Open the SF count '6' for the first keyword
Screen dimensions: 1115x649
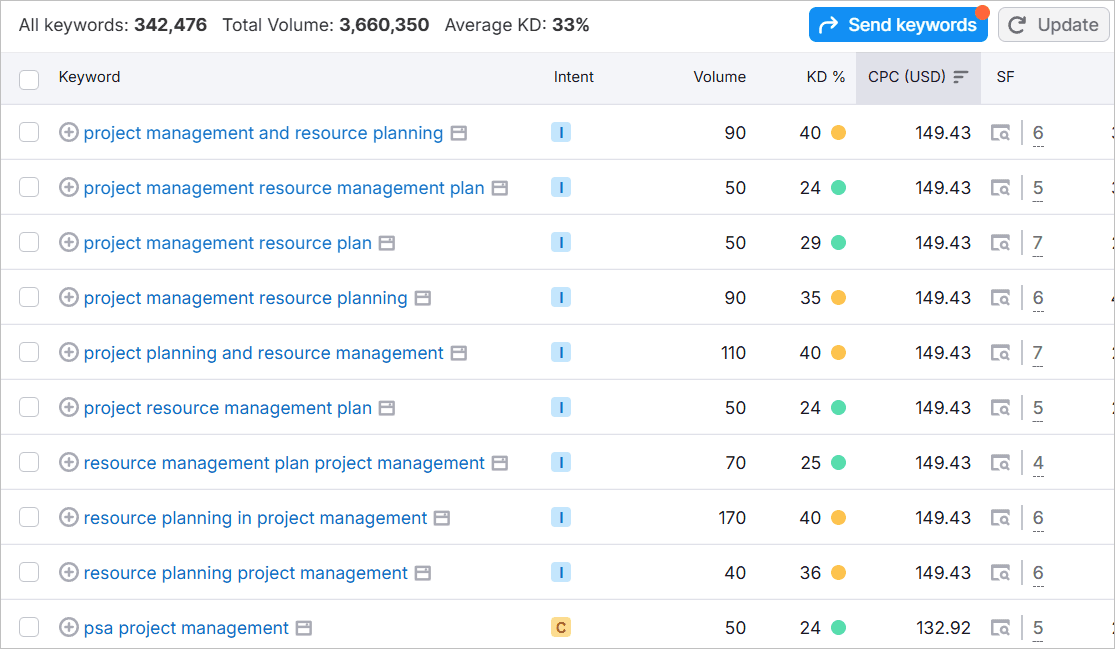coord(1037,132)
